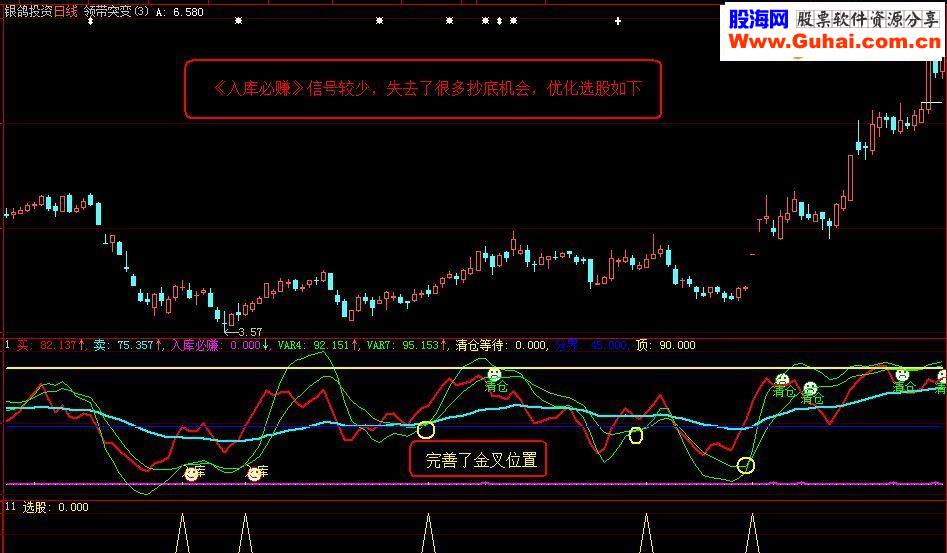Select the 银鸽投资 stock name

click(28, 11)
